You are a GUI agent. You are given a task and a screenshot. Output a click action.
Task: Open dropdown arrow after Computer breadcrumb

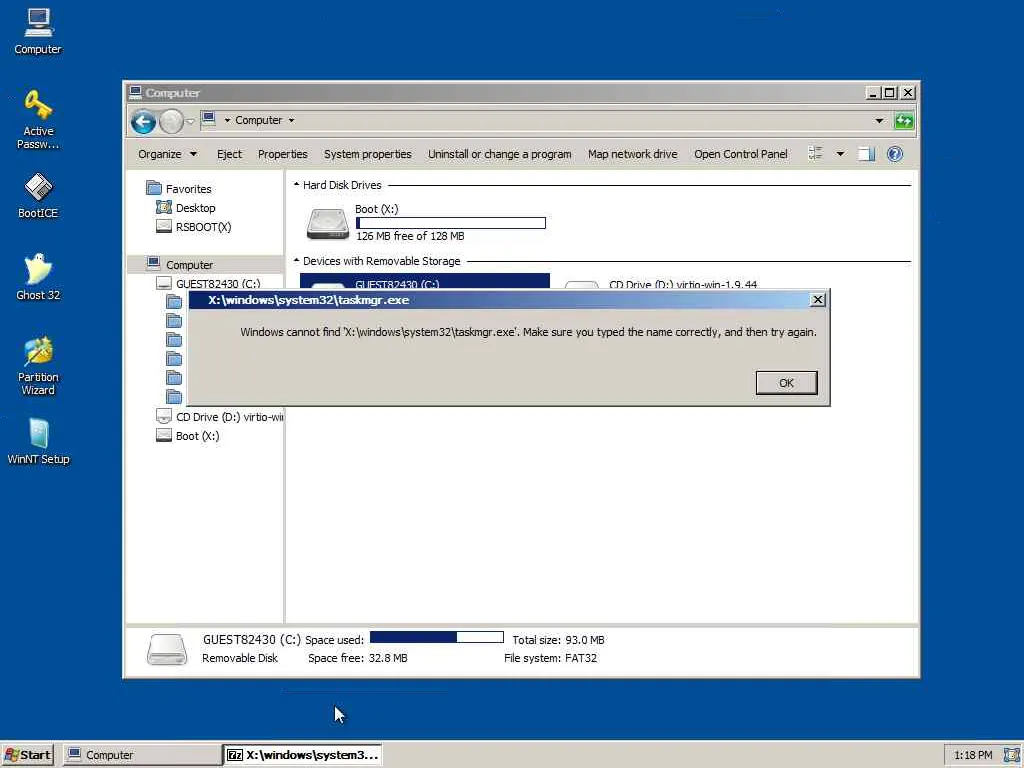click(x=291, y=121)
